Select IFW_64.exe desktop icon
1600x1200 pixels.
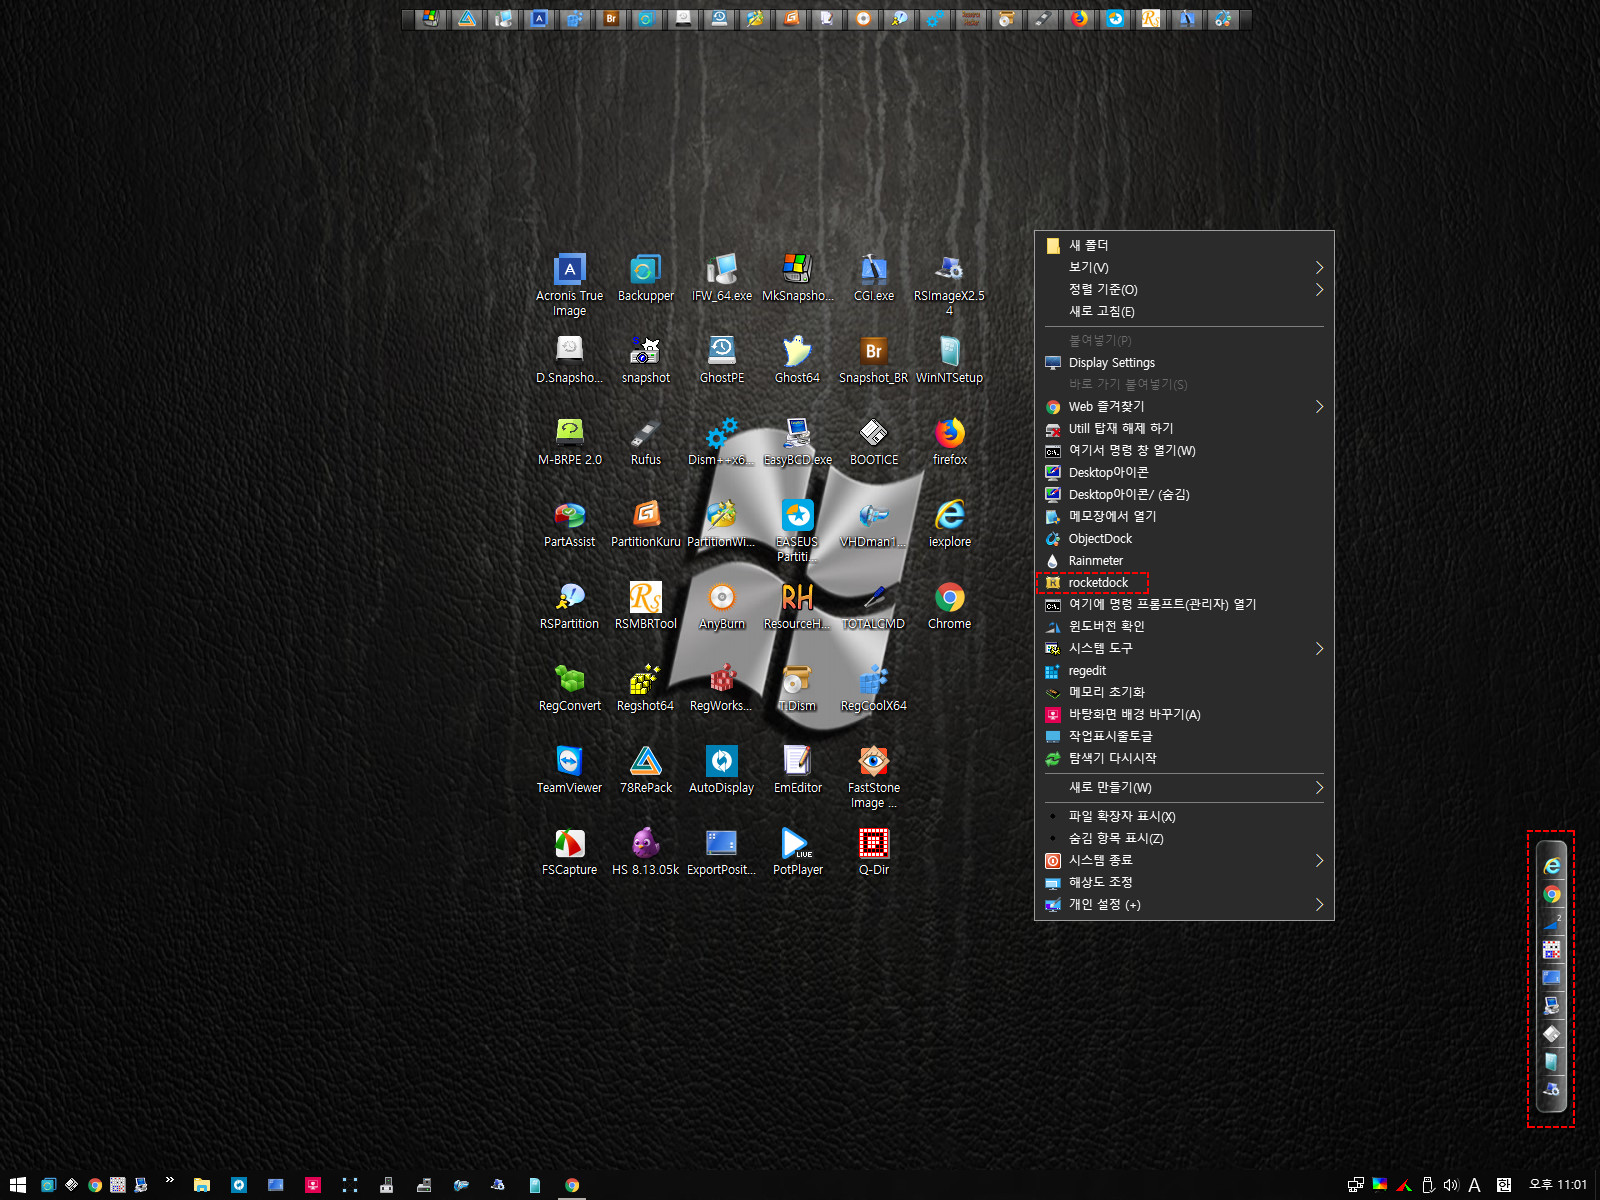pyautogui.click(x=721, y=278)
